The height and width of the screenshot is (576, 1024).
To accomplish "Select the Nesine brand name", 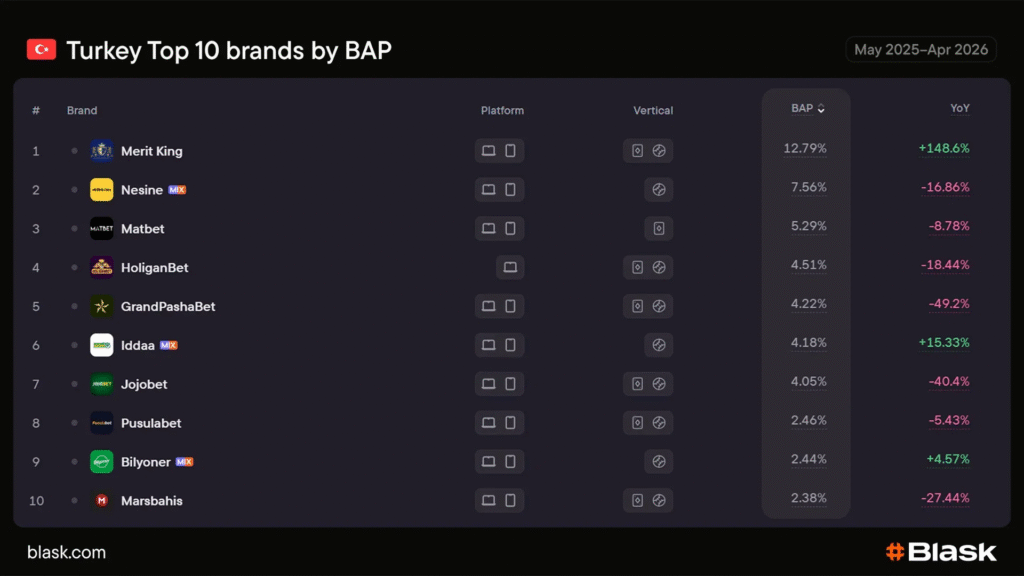I will pos(142,190).
